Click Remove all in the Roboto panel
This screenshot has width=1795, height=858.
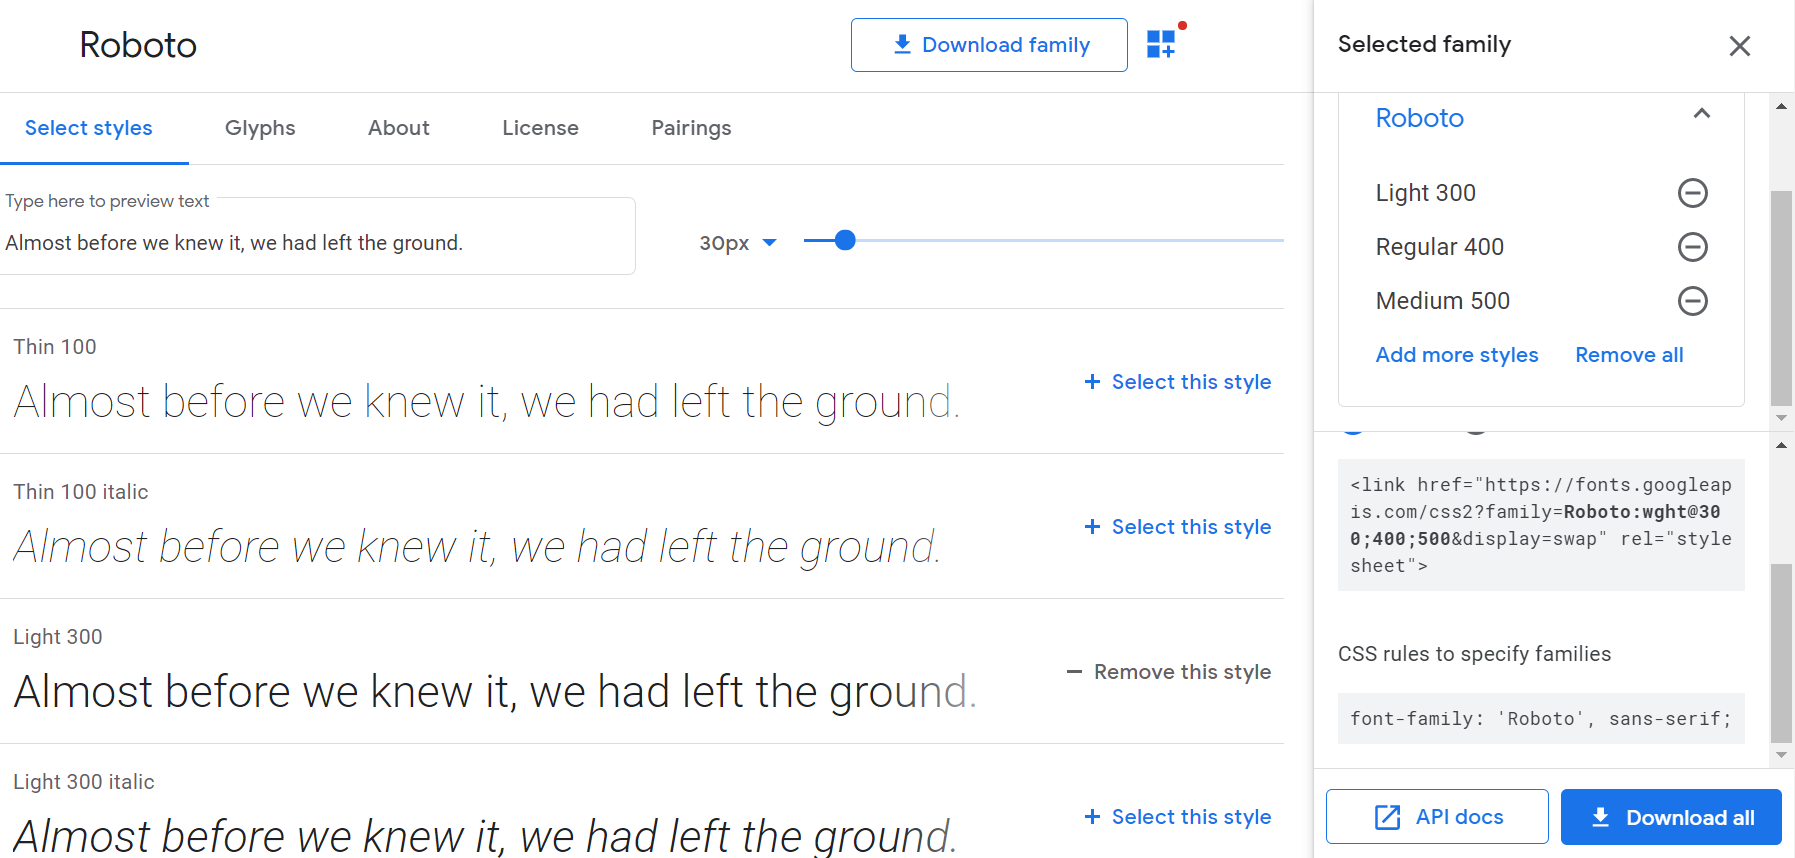1628,354
